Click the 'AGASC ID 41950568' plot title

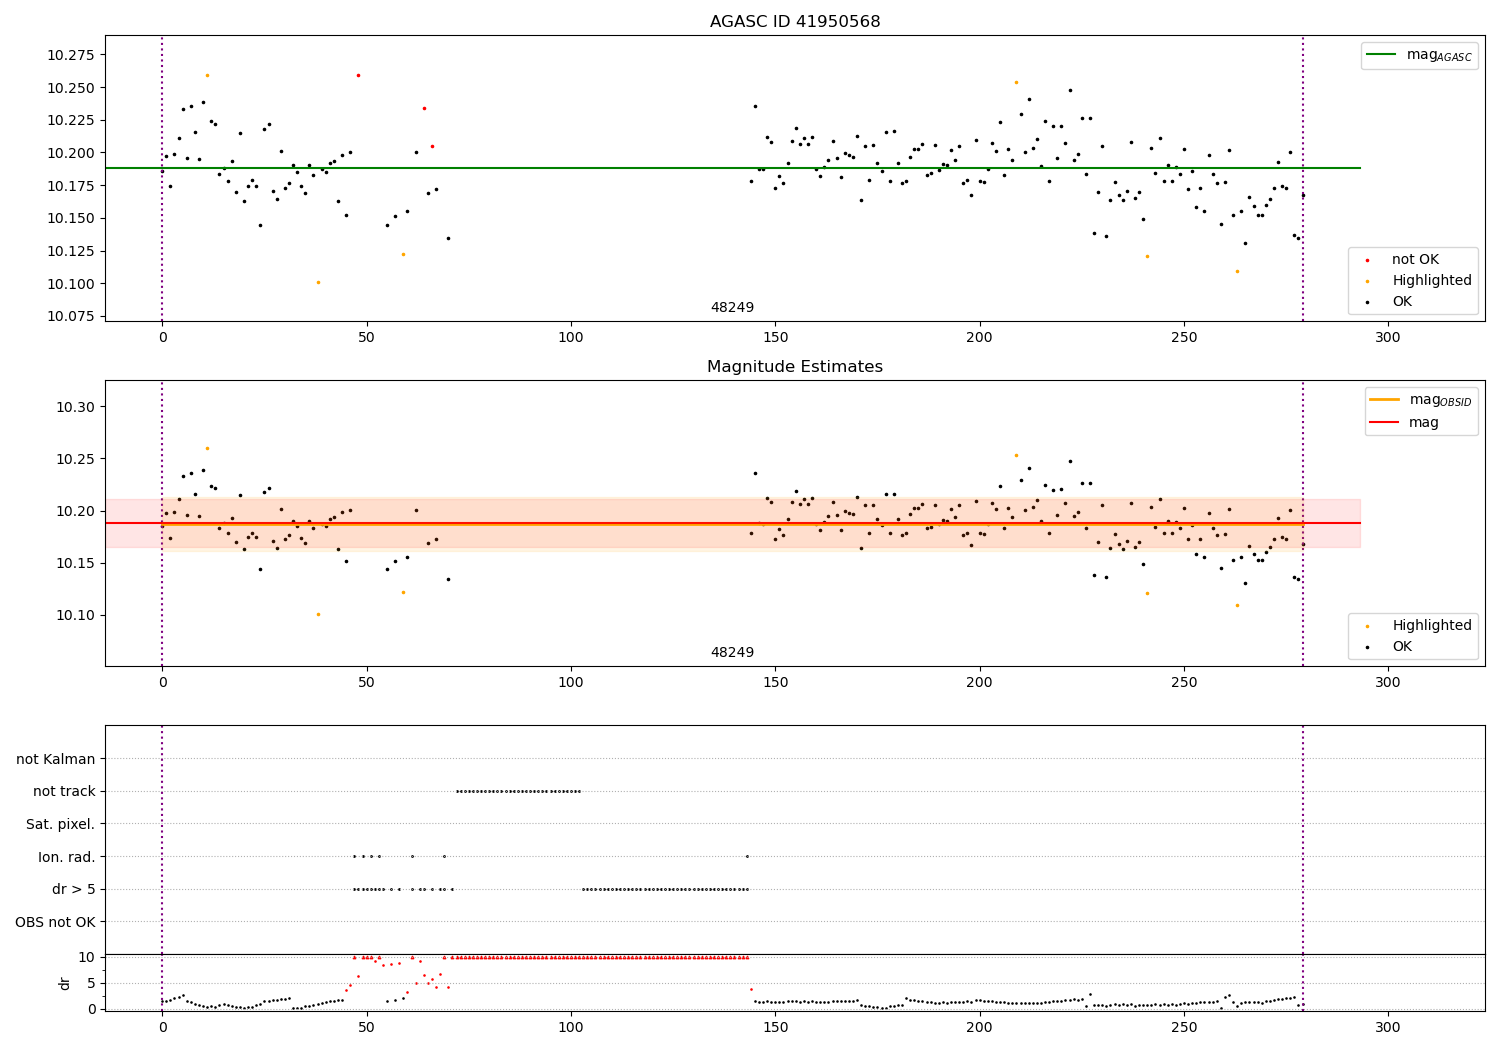click(x=795, y=21)
